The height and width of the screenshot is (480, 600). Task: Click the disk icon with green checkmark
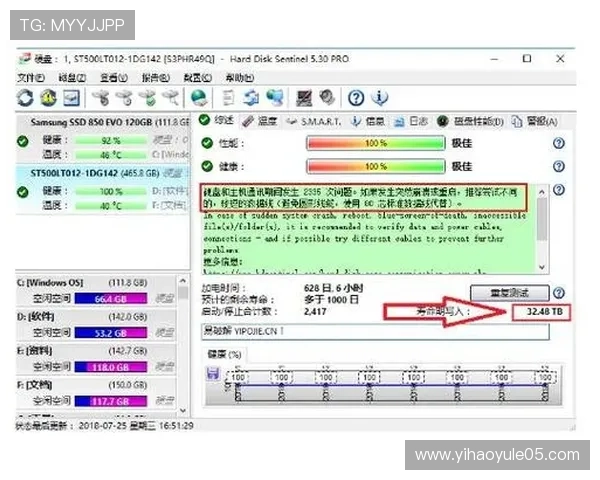[148, 98]
